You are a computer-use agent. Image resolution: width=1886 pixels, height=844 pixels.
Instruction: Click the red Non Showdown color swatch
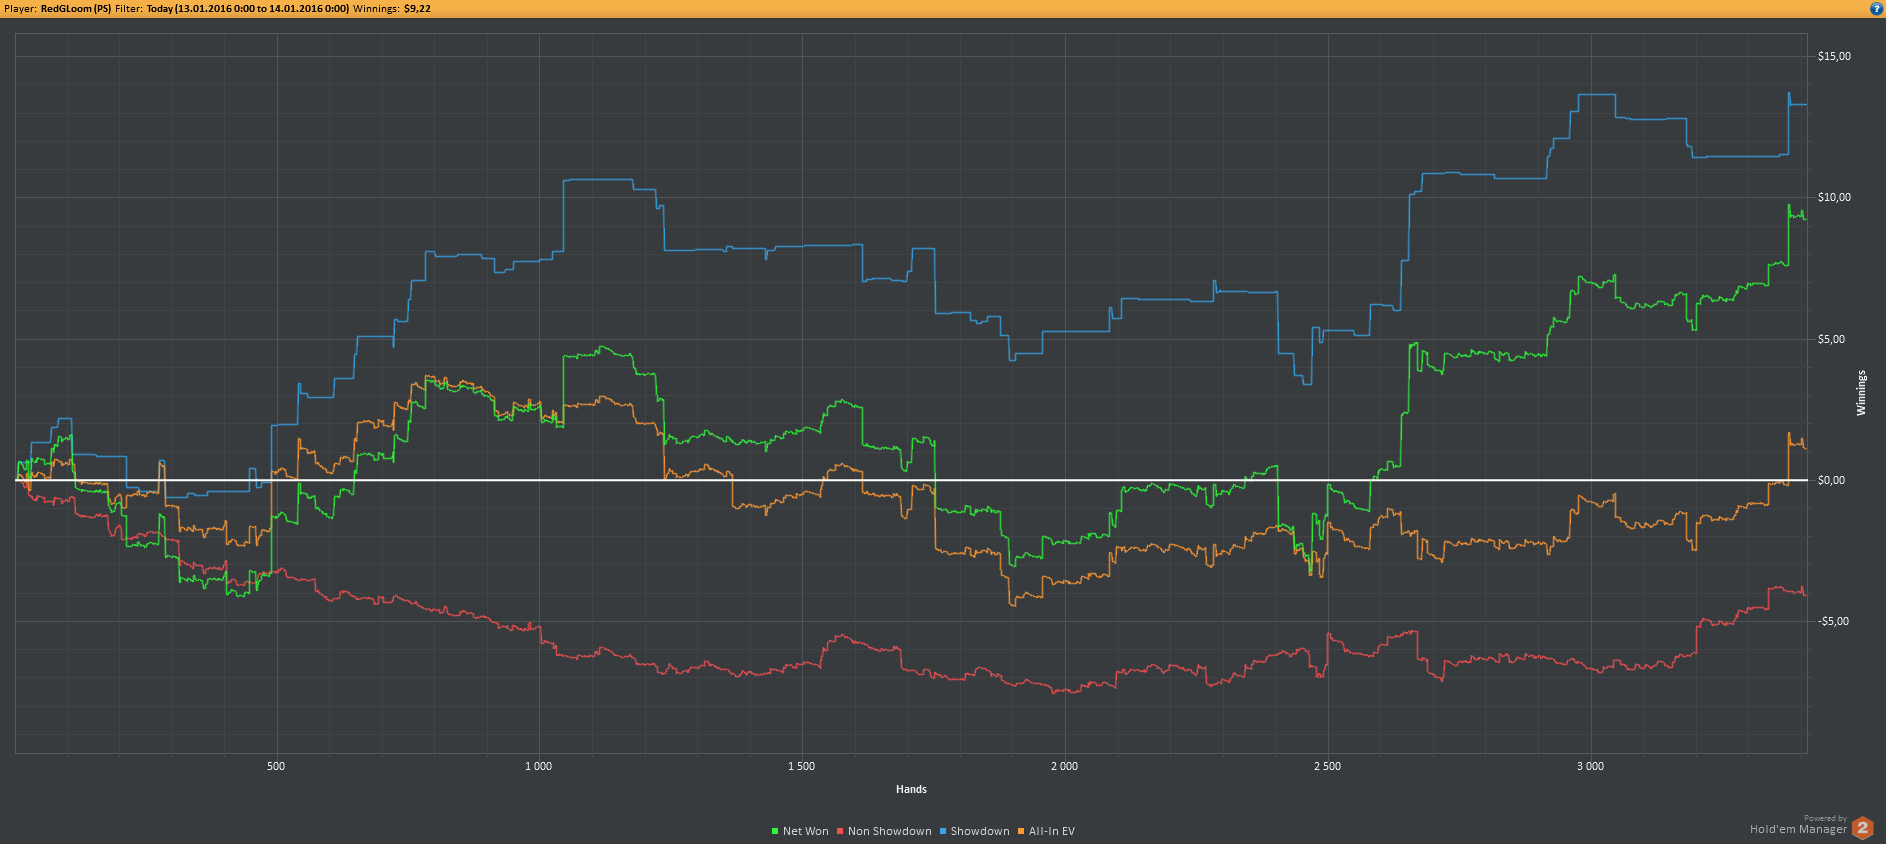tap(841, 831)
